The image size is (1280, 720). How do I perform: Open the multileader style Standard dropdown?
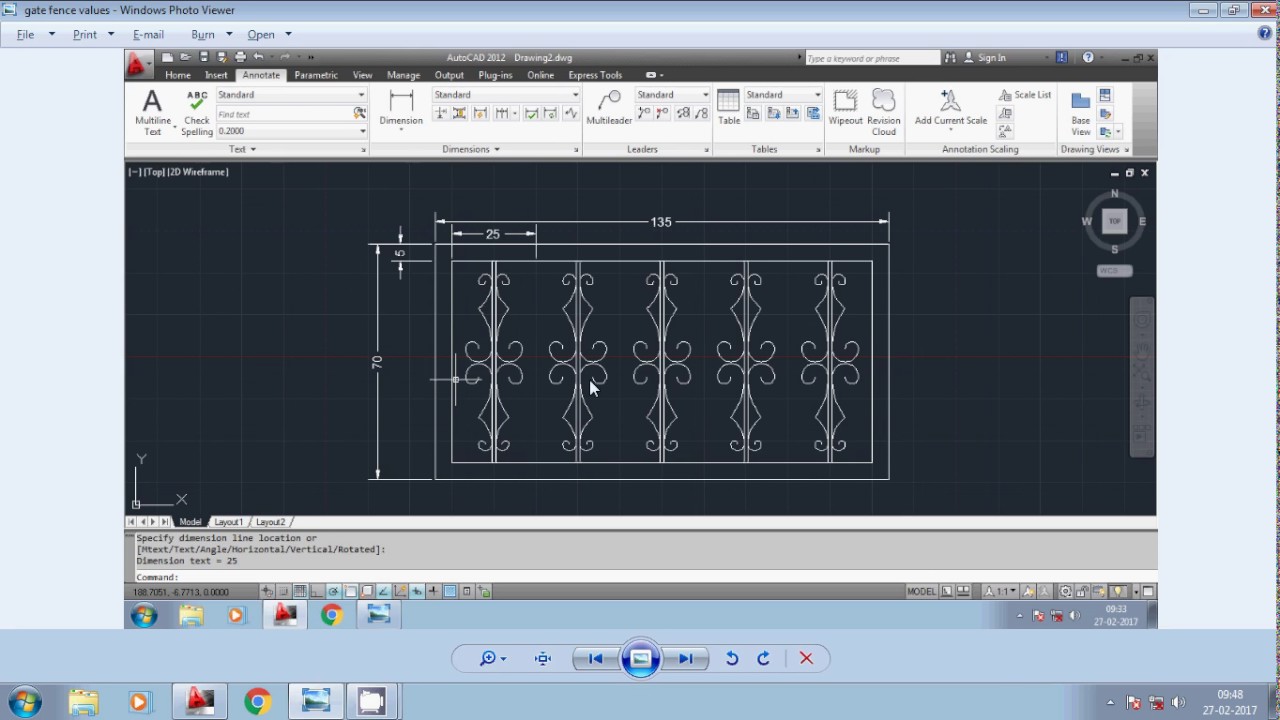673,95
